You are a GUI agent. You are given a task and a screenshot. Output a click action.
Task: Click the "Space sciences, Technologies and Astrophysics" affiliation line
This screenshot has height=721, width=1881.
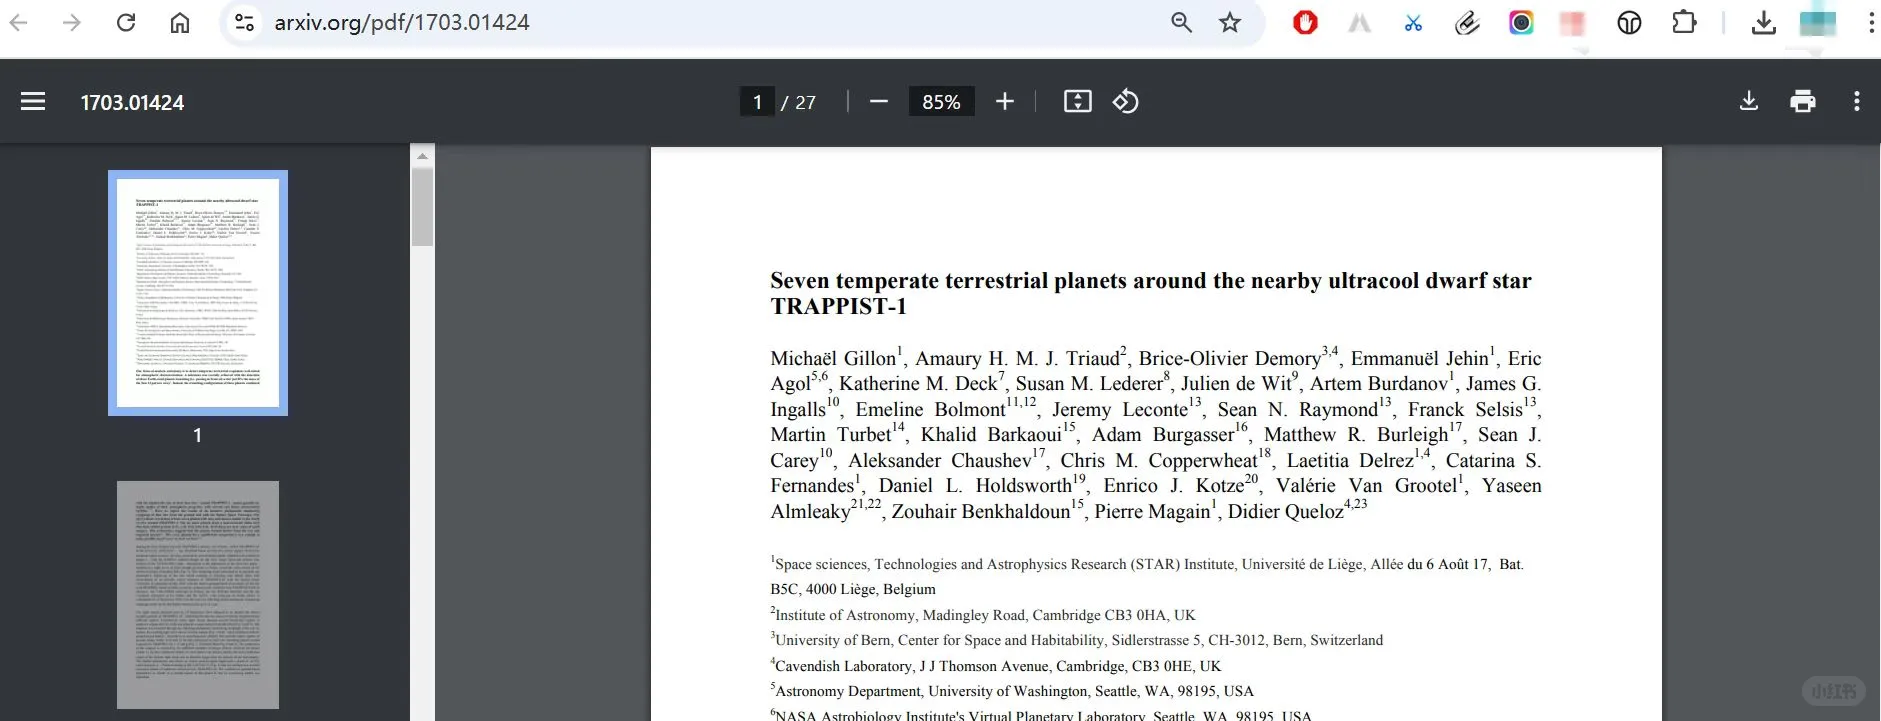pyautogui.click(x=1147, y=564)
